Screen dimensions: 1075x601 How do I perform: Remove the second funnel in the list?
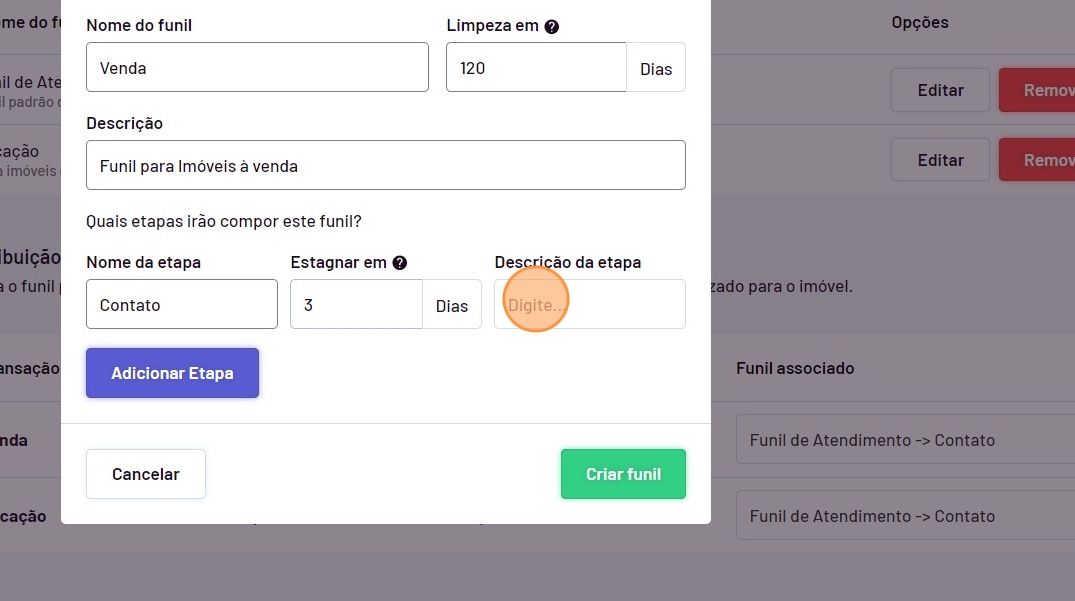pyautogui.click(x=1037, y=160)
